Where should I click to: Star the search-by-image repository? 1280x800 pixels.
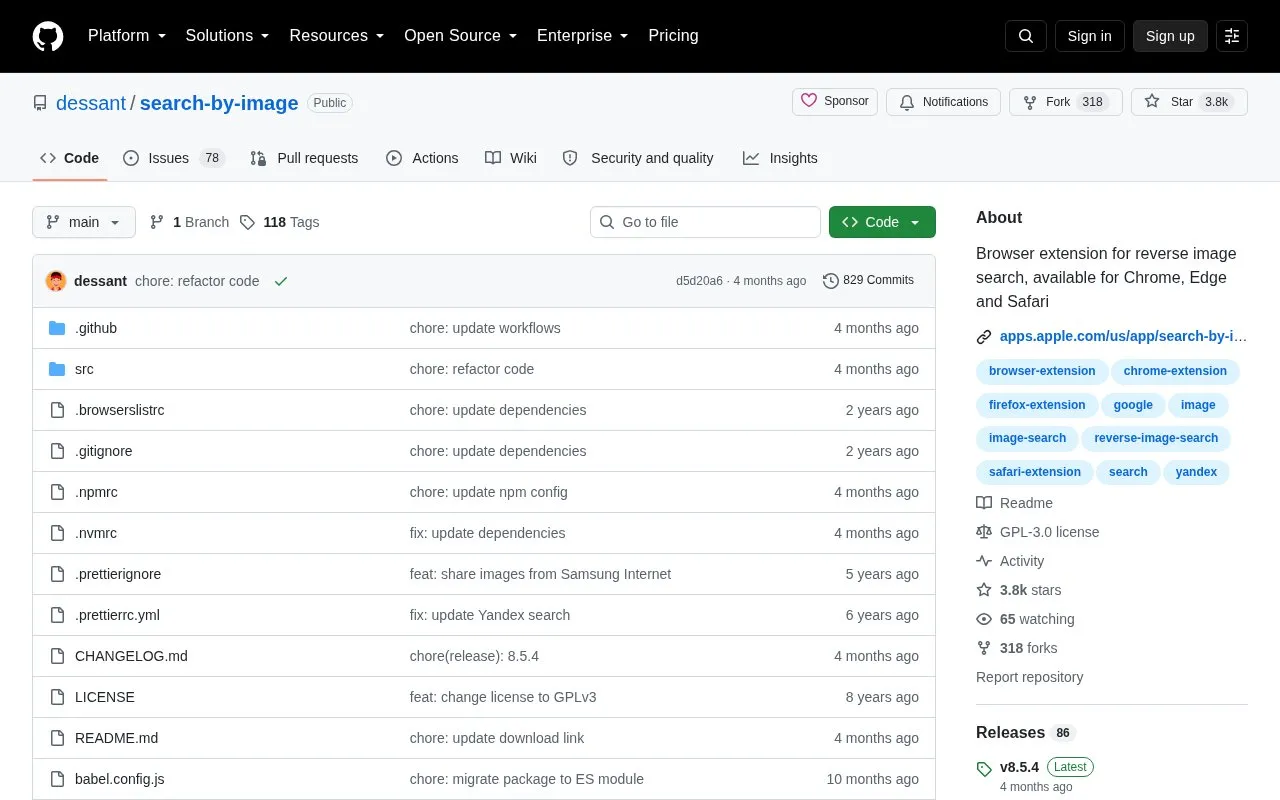tap(1189, 102)
